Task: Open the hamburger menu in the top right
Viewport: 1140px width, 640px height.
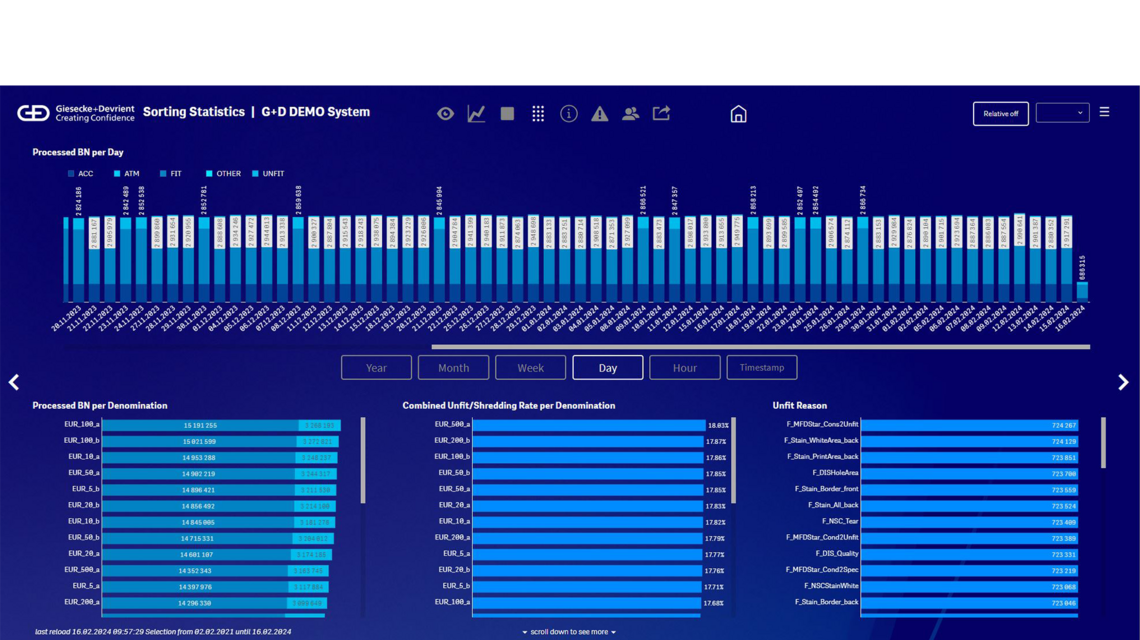Action: [1104, 113]
